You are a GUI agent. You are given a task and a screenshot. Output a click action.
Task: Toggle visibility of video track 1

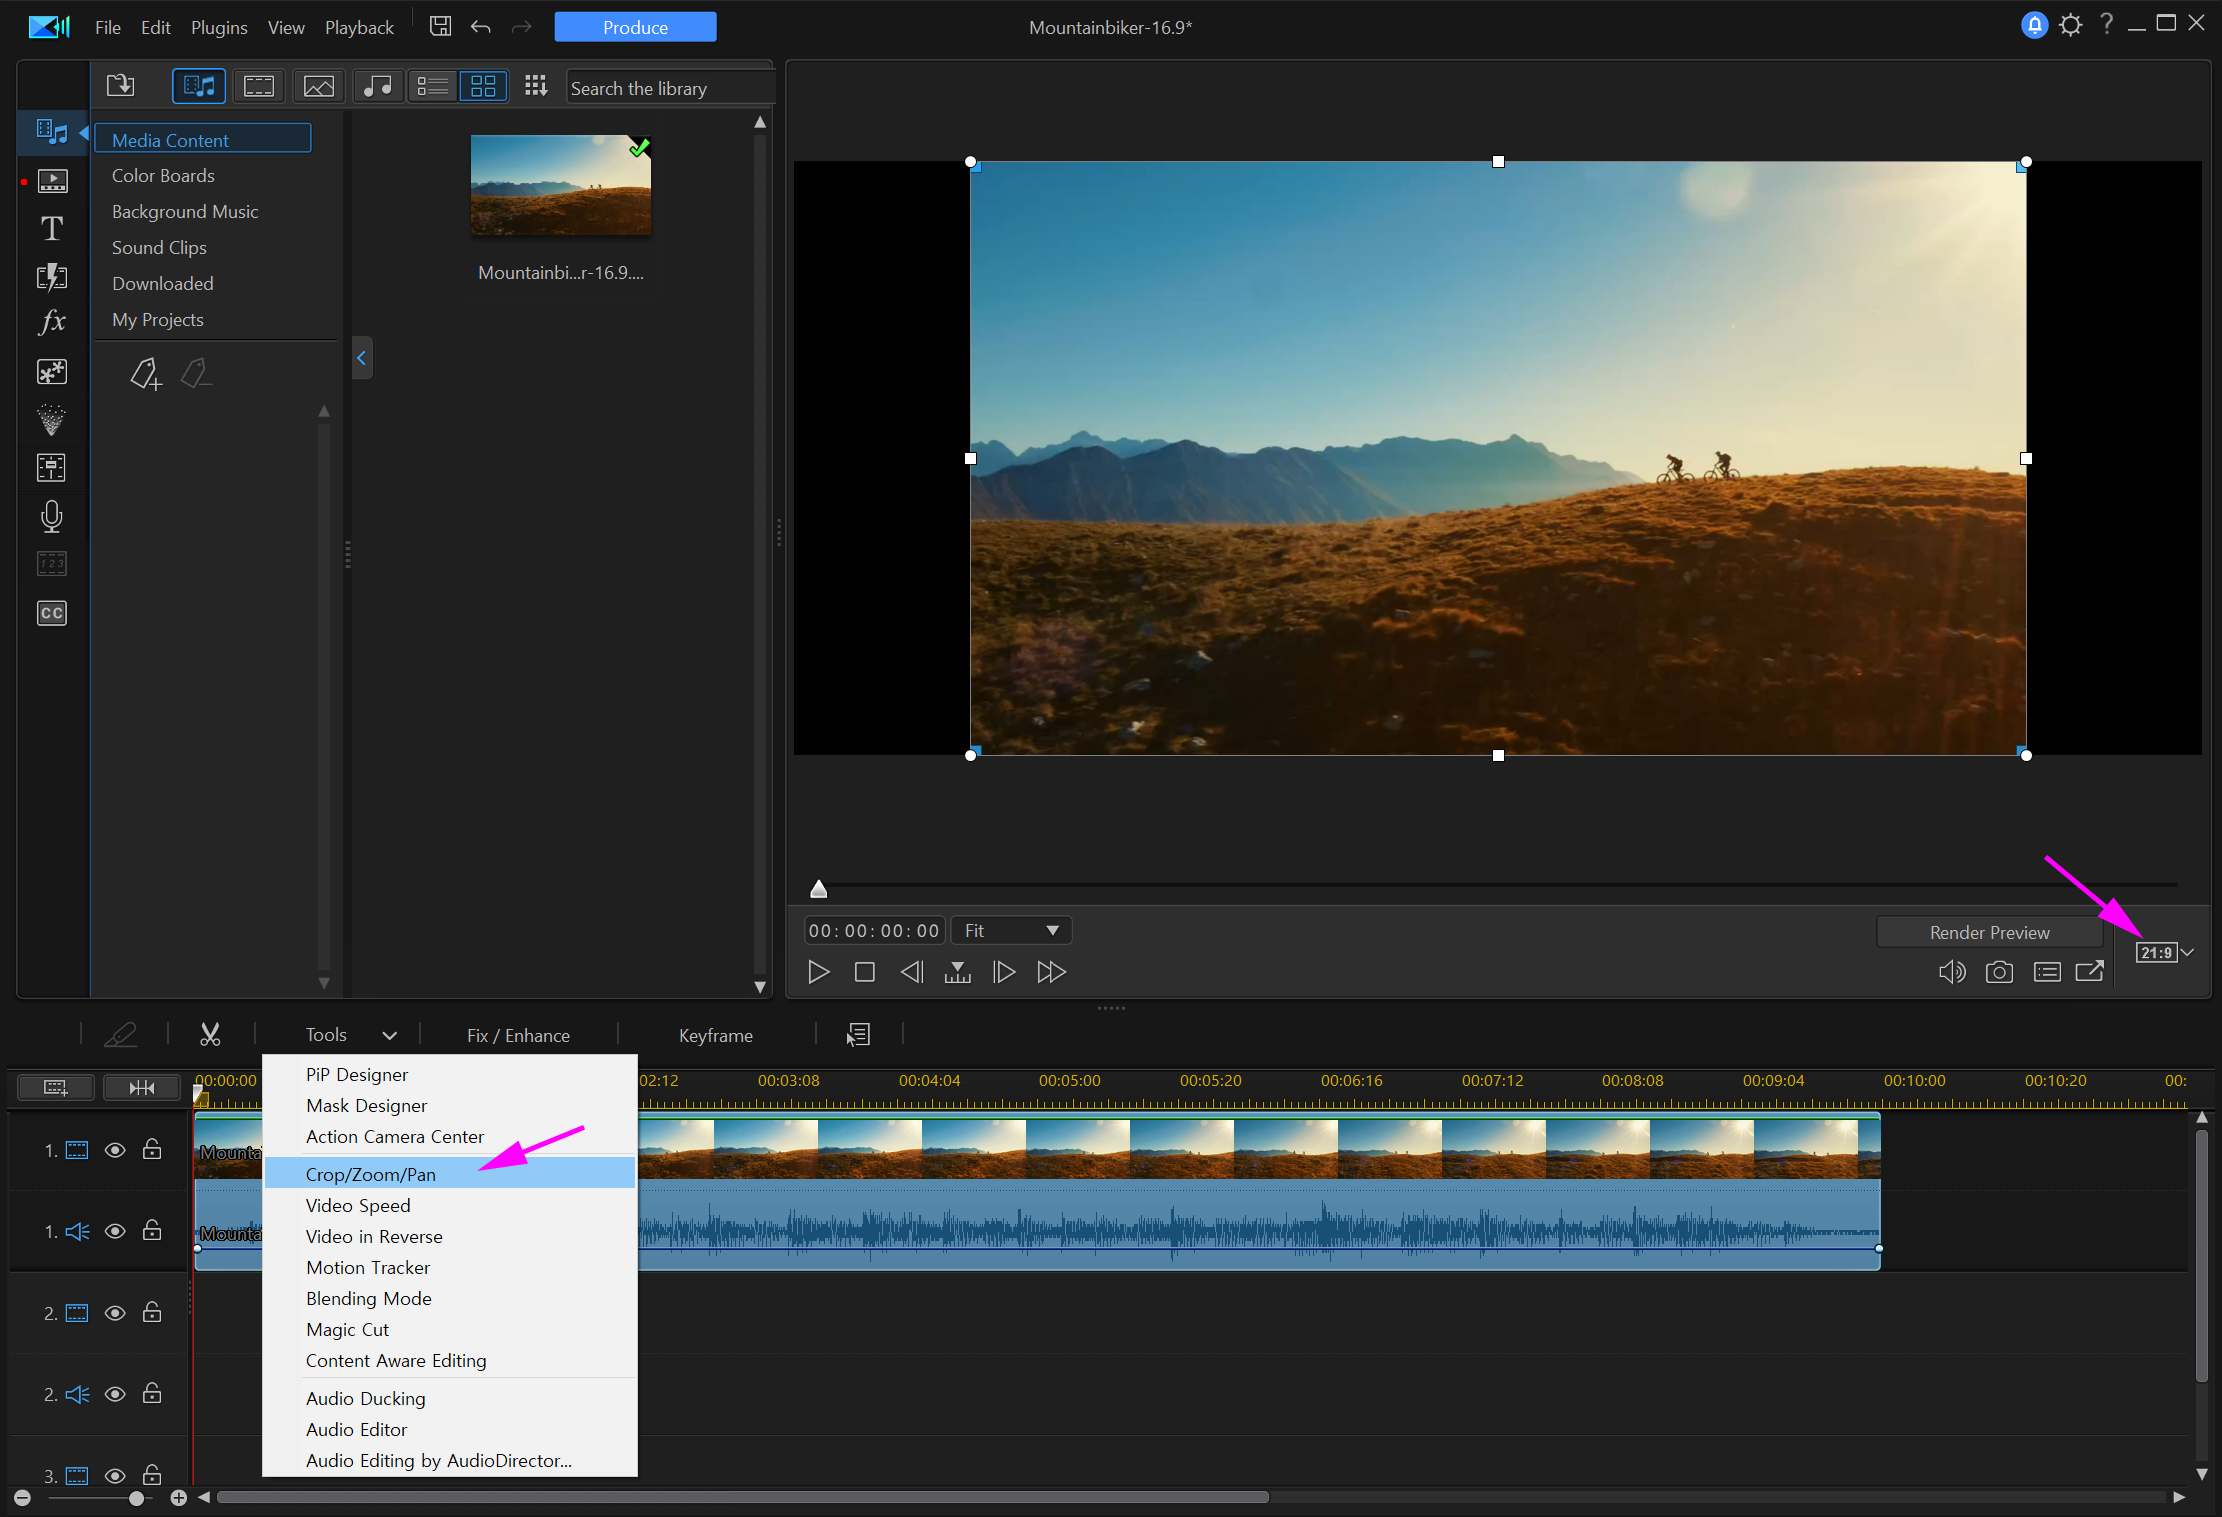(115, 1150)
